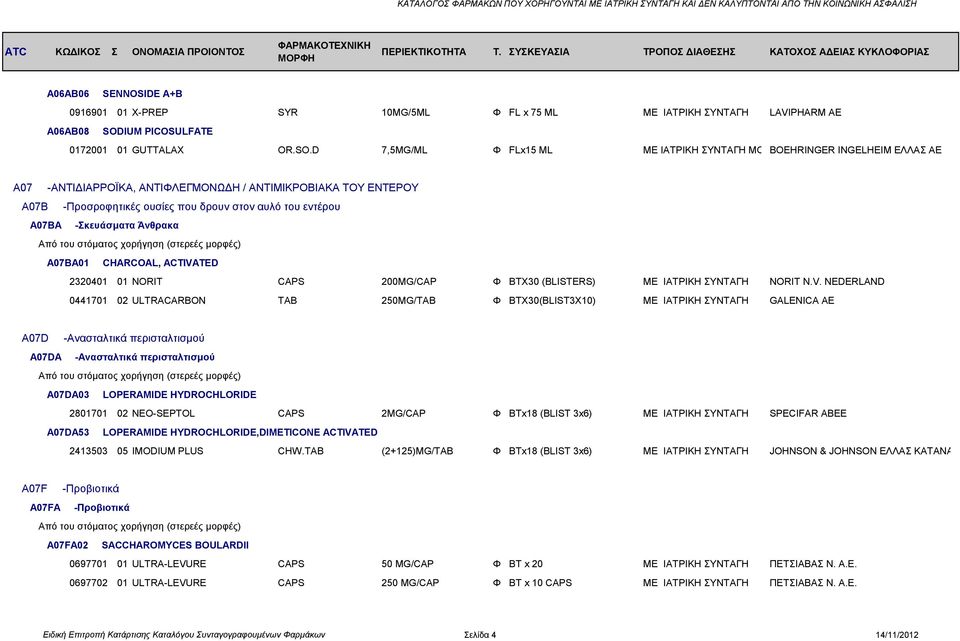Select the A07F Προβιοτικά heading

70,489
